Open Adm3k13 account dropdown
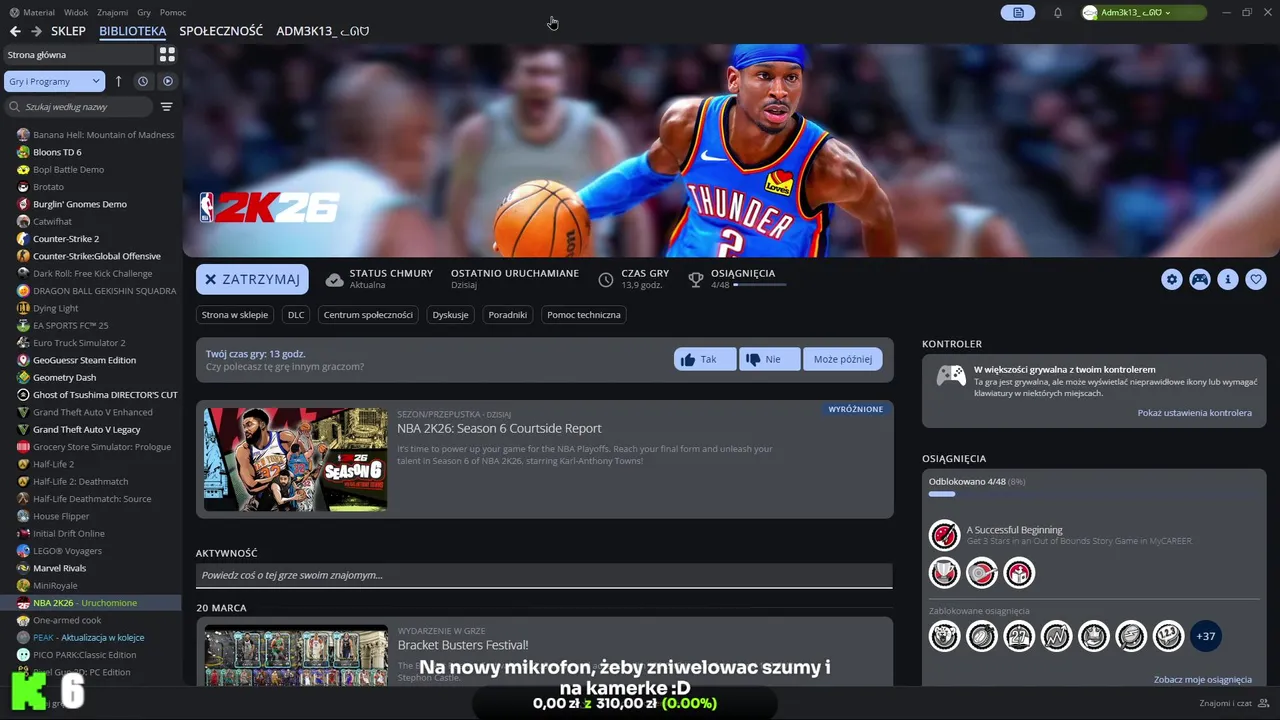This screenshot has height=720, width=1280. 1143,13
